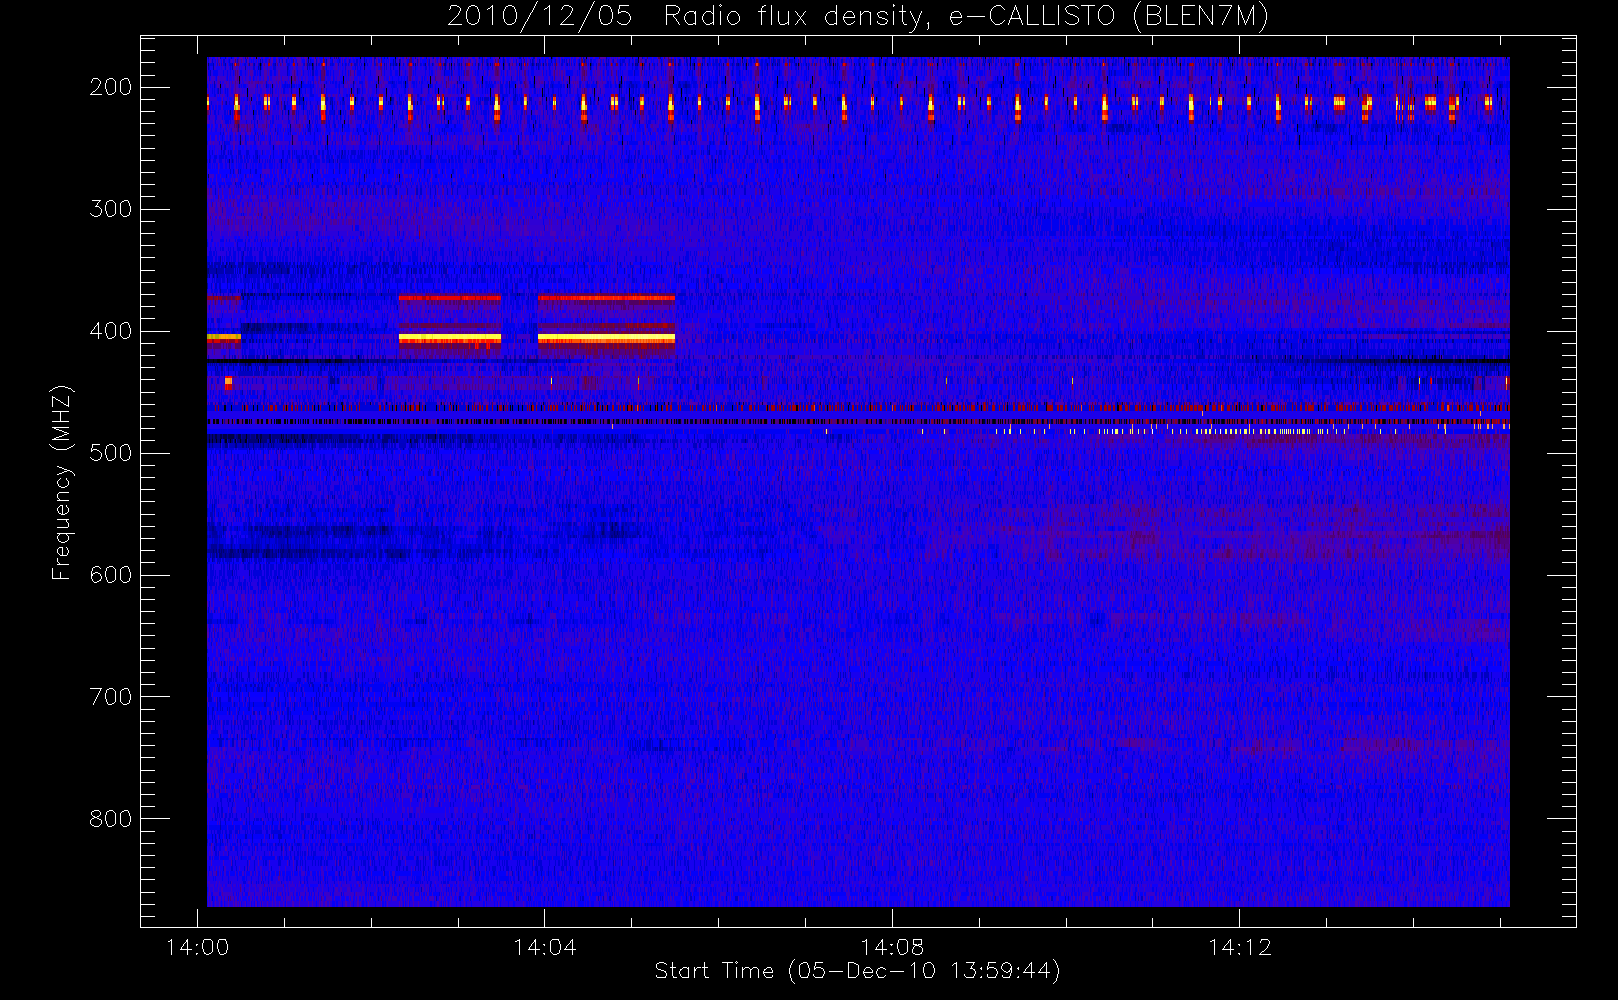Click the thin red band above the bright yellow 14:04 burst
1618x1000 pixels.
coord(606,298)
